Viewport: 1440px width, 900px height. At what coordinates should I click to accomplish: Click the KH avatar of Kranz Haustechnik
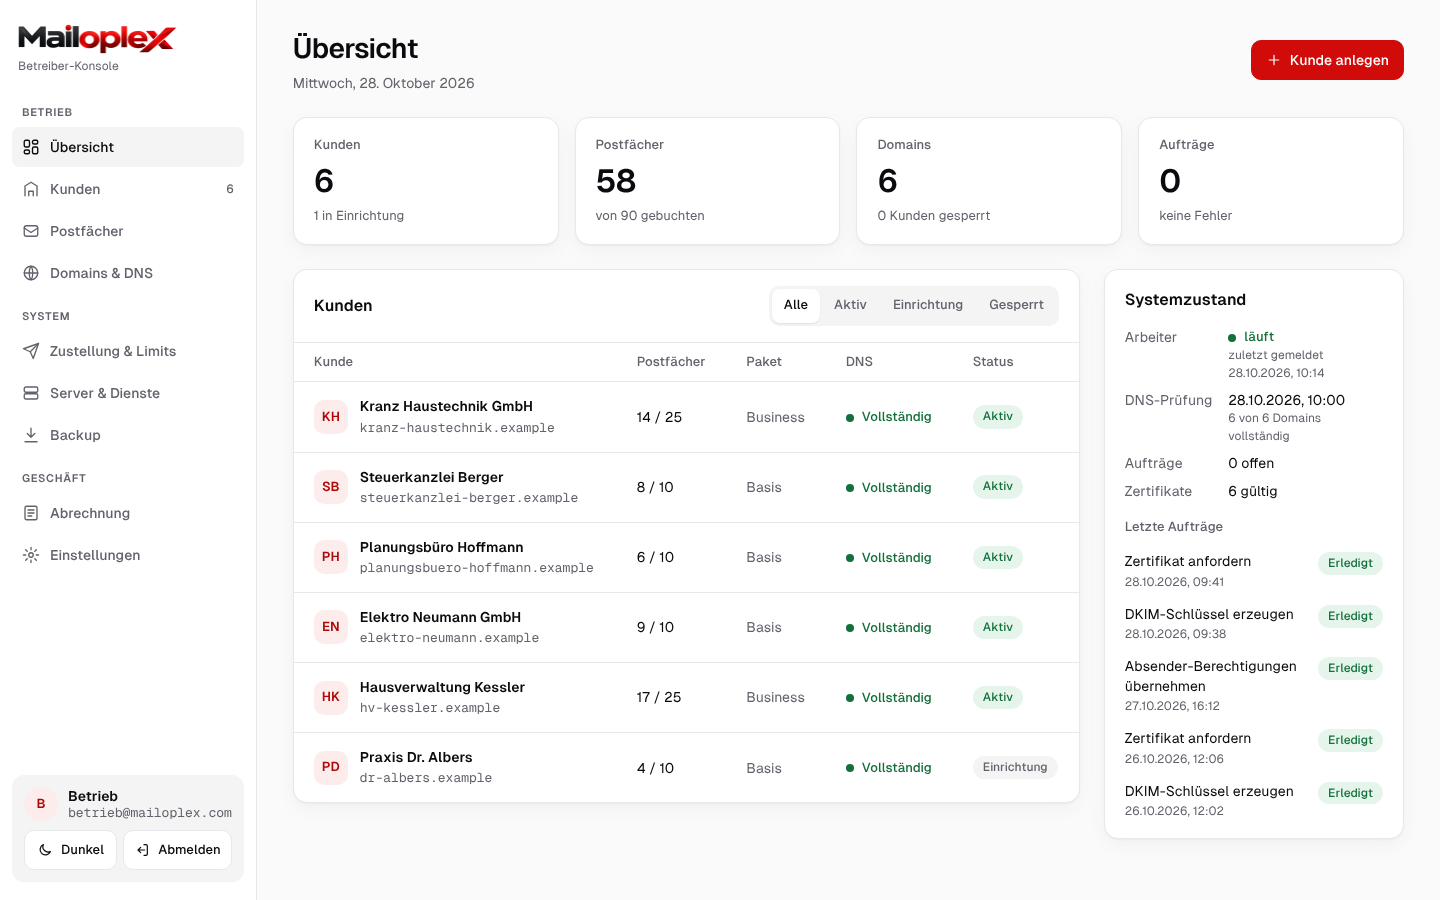(331, 417)
